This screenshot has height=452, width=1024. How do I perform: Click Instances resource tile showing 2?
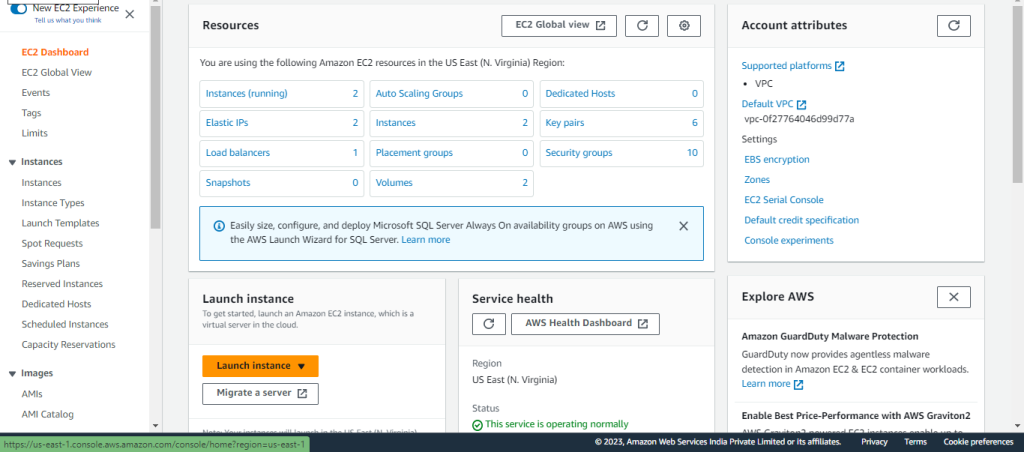coord(451,123)
